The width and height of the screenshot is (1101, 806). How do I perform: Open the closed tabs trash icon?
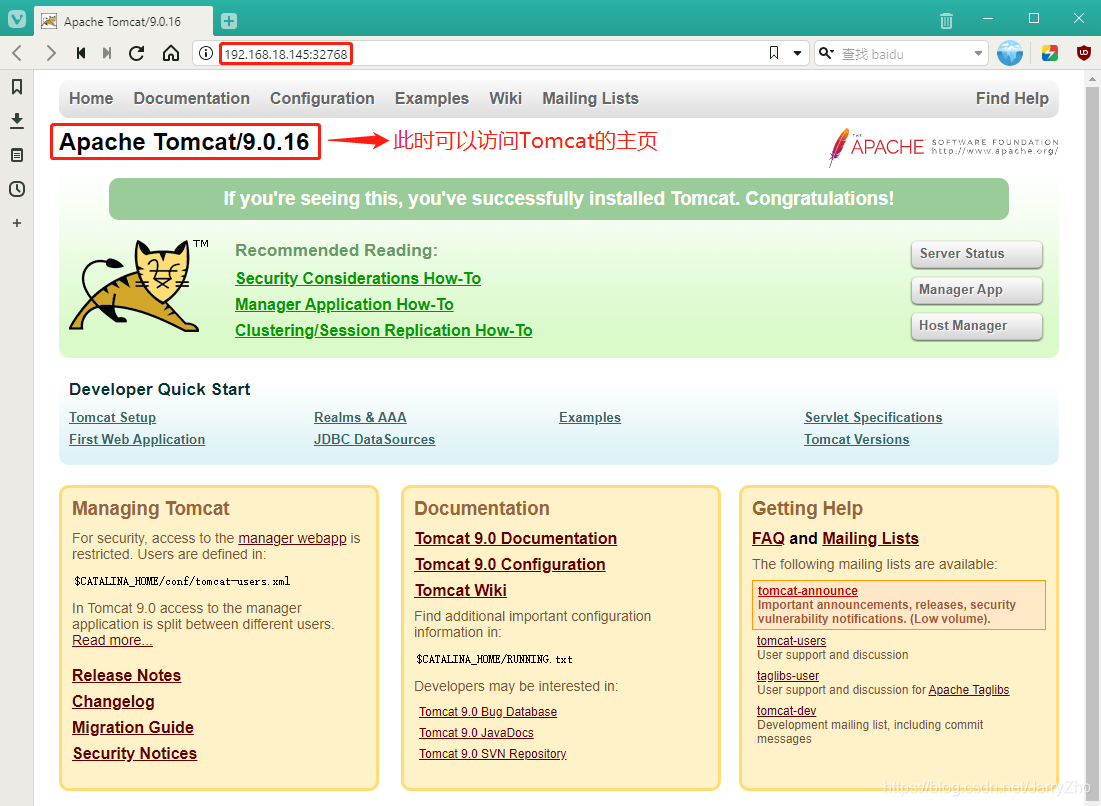pyautogui.click(x=946, y=21)
